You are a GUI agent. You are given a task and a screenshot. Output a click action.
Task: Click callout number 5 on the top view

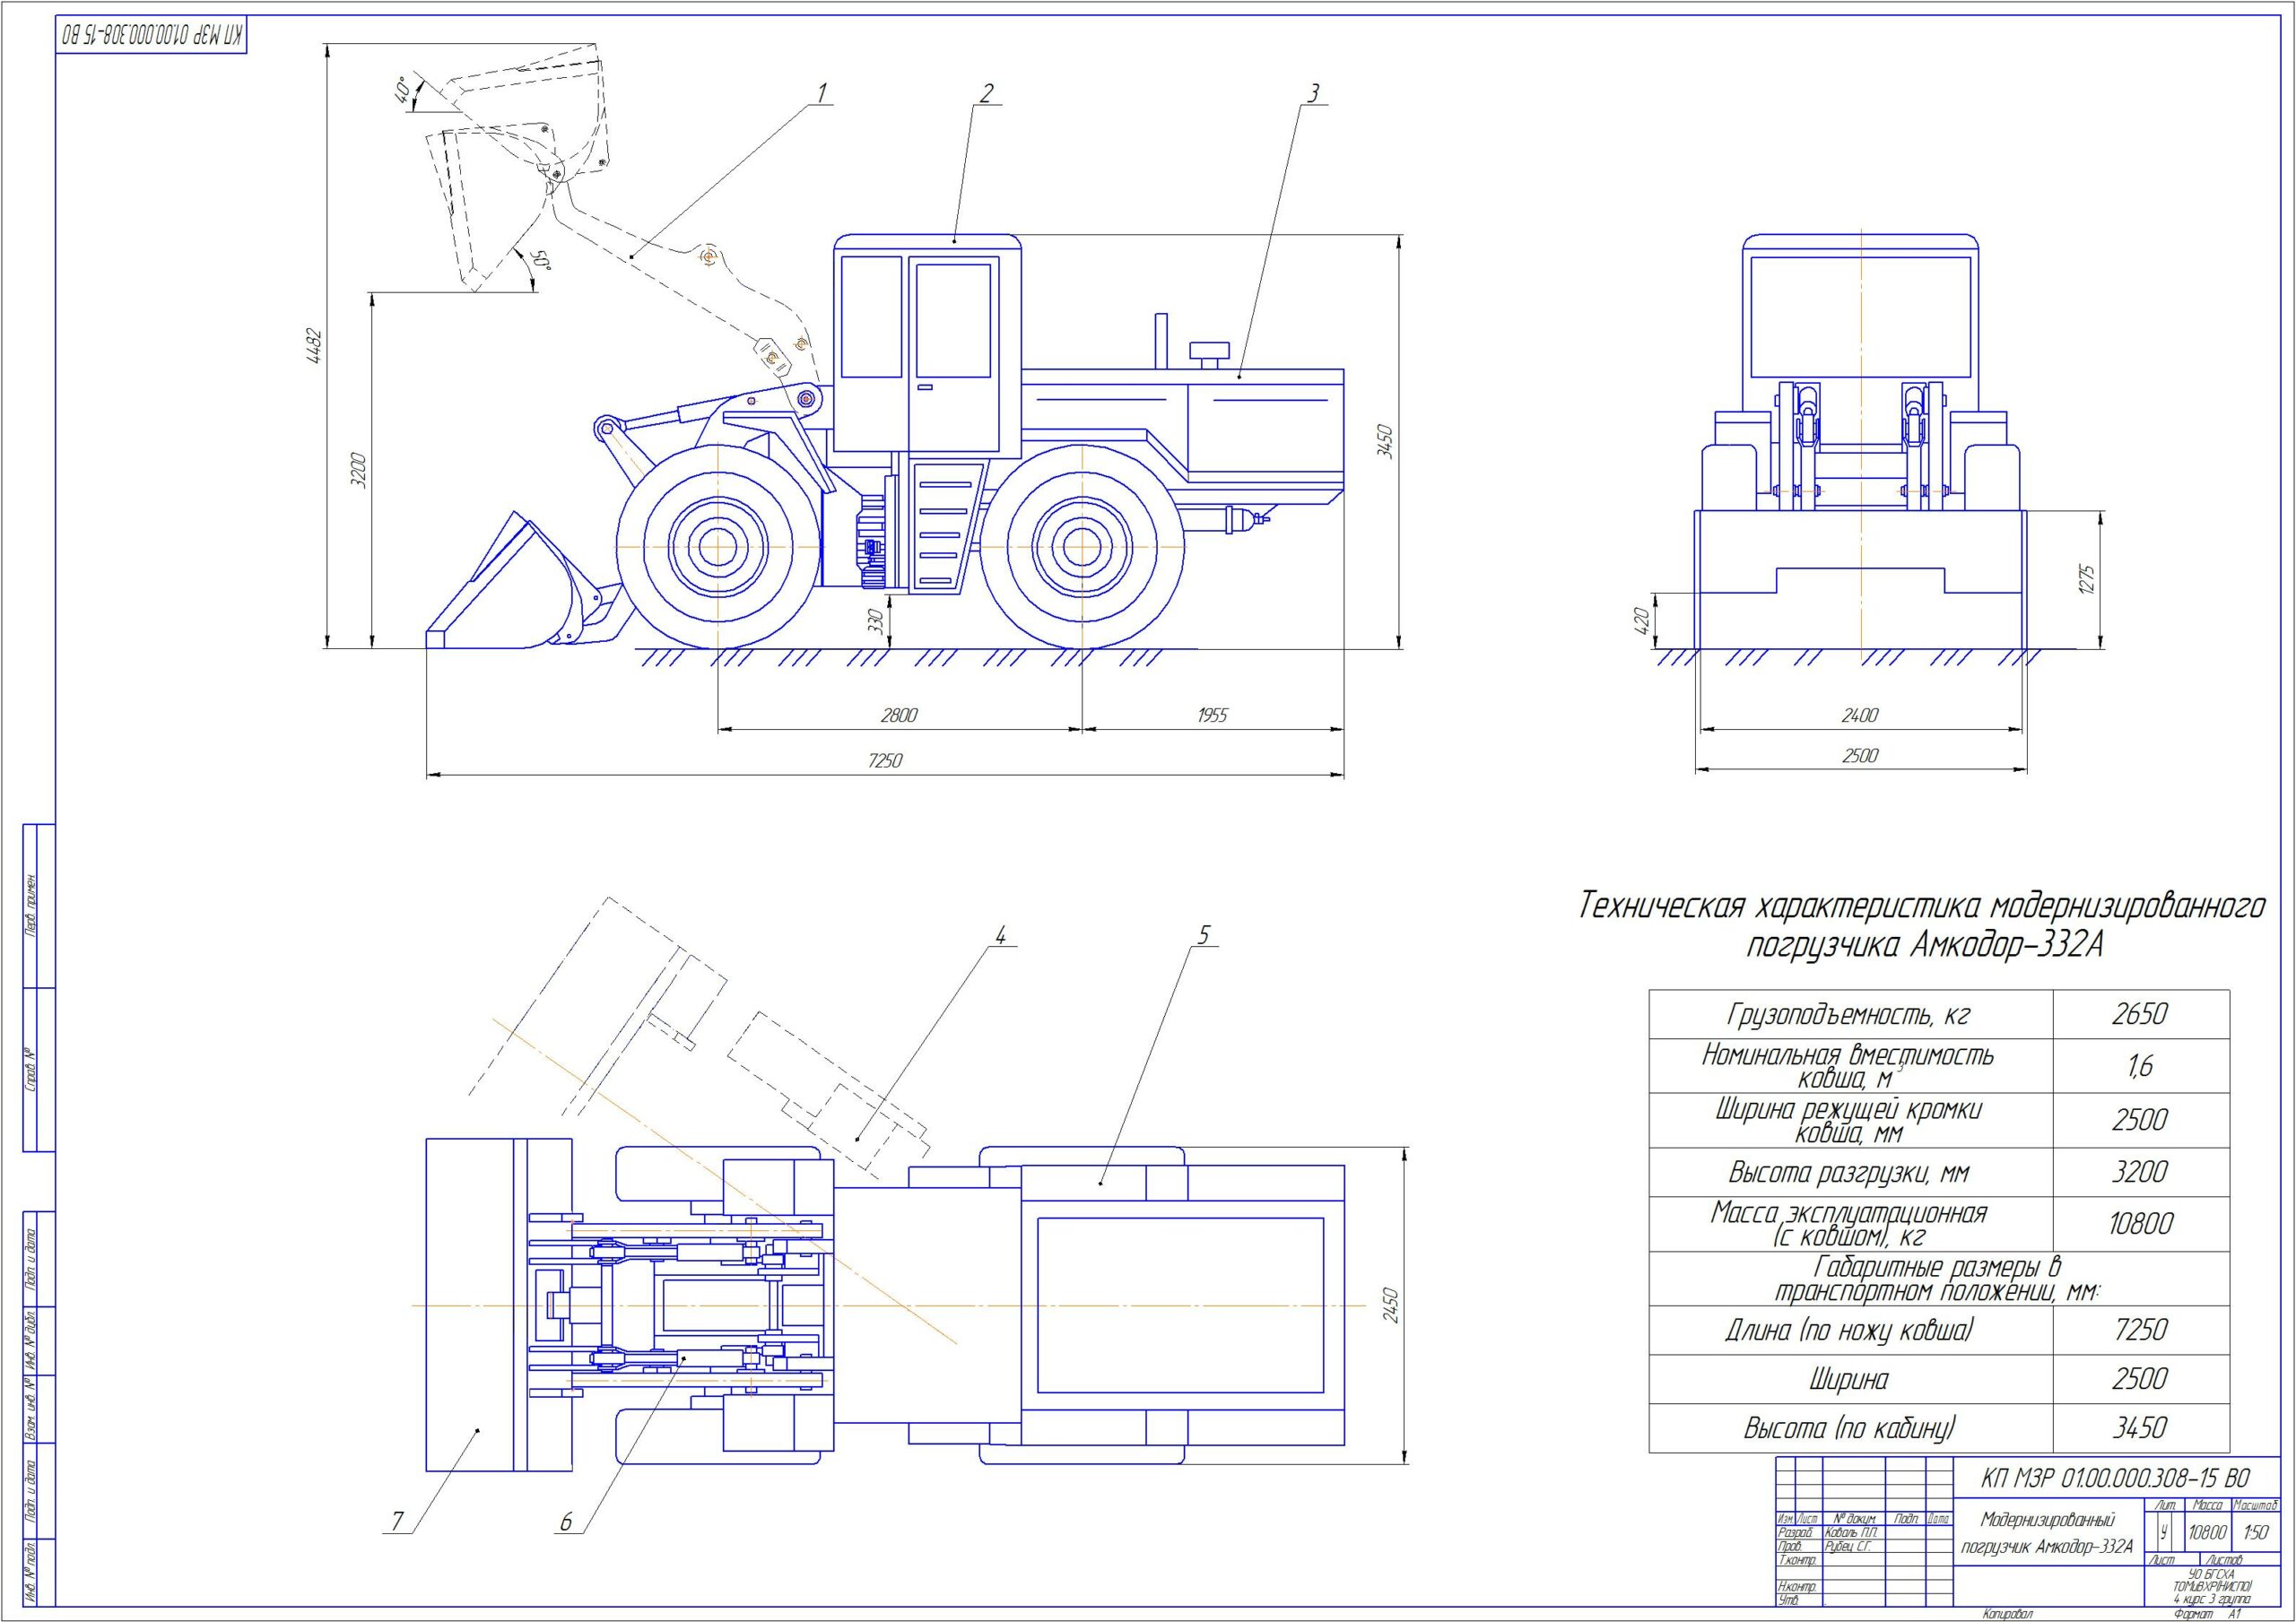coord(1204,935)
